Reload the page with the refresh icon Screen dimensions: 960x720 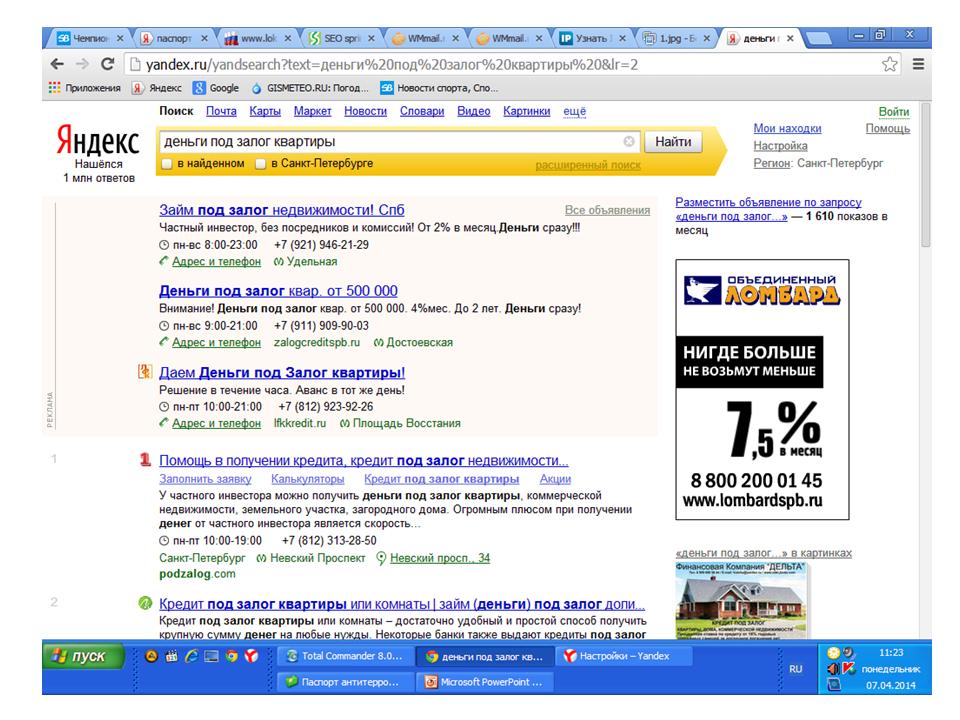[108, 64]
